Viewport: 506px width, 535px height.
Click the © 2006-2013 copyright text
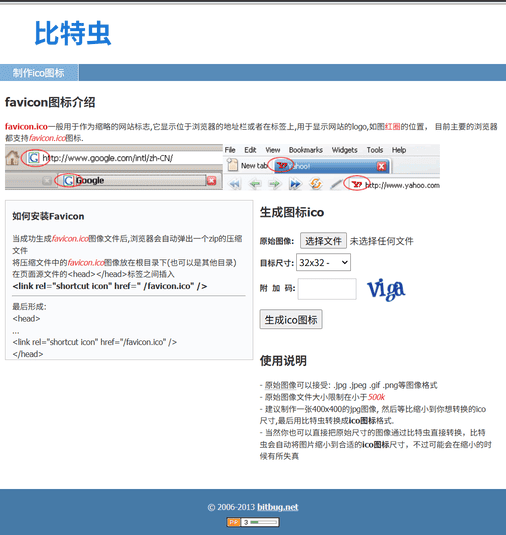point(231,507)
